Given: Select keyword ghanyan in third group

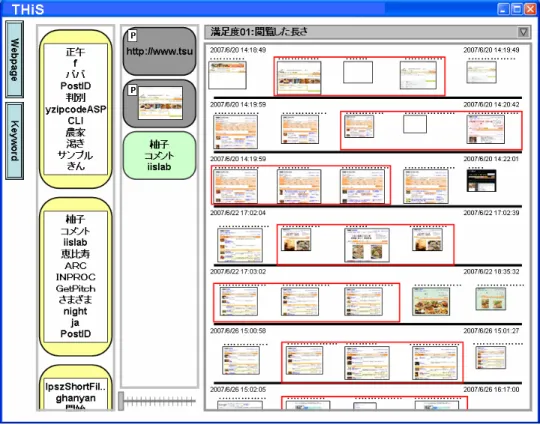Looking at the screenshot, I should coord(75,398).
